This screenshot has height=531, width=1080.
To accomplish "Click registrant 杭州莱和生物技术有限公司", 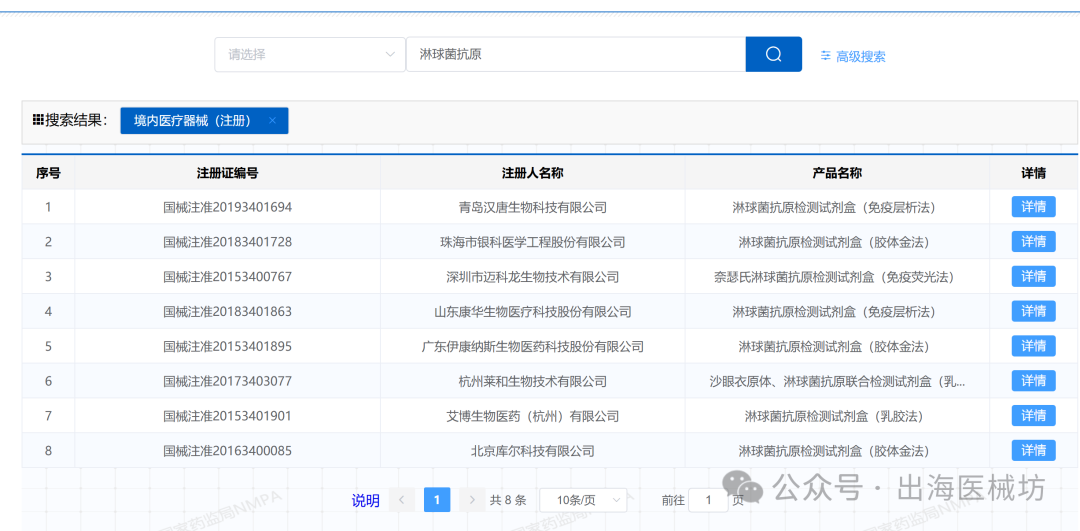I will (x=532, y=381).
